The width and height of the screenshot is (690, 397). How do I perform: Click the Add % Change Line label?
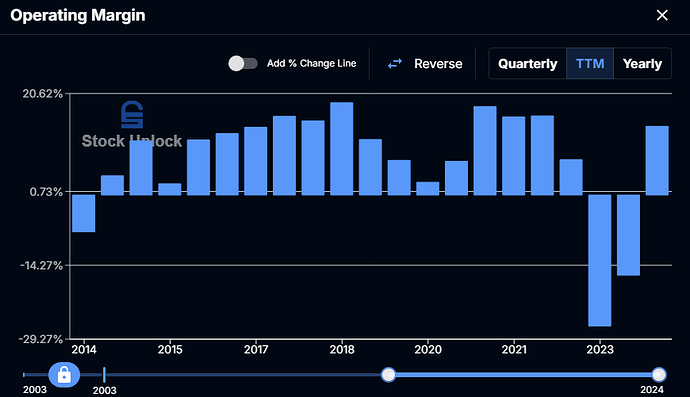click(x=312, y=63)
